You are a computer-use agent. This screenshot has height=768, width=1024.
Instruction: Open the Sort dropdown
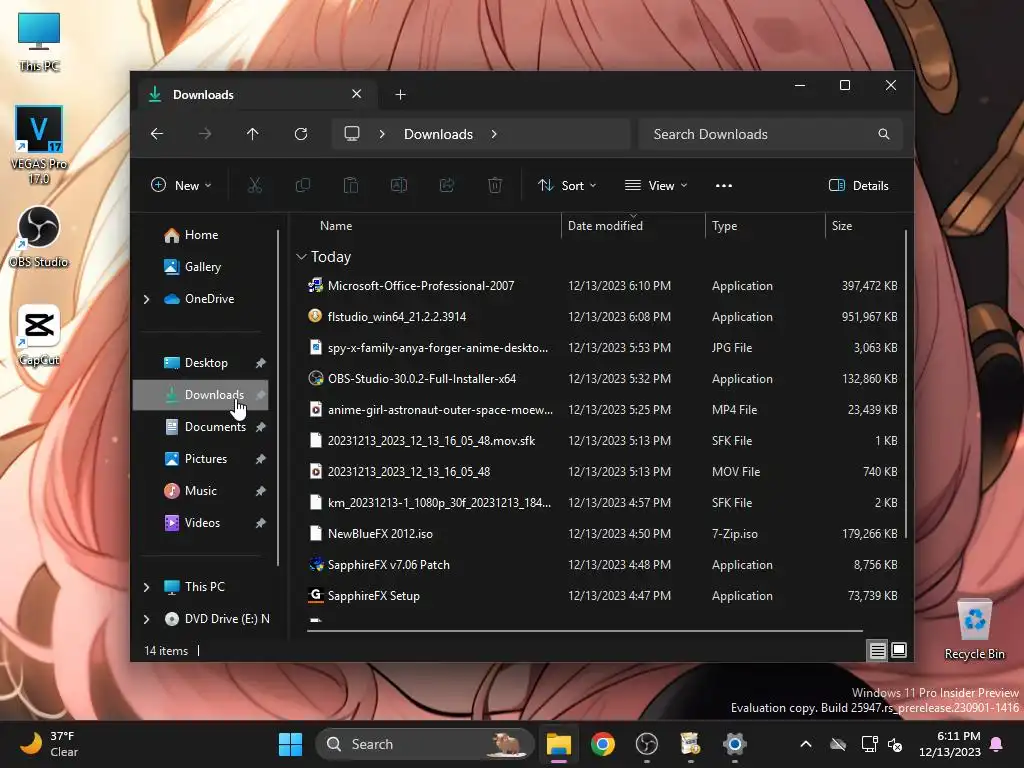pyautogui.click(x=567, y=185)
